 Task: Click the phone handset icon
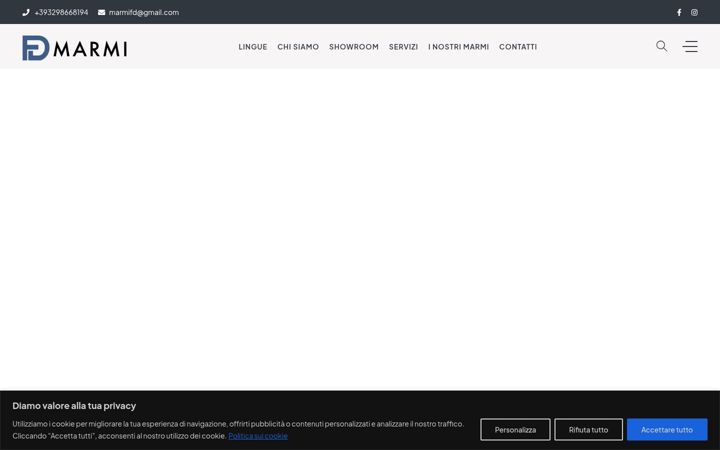click(x=26, y=12)
